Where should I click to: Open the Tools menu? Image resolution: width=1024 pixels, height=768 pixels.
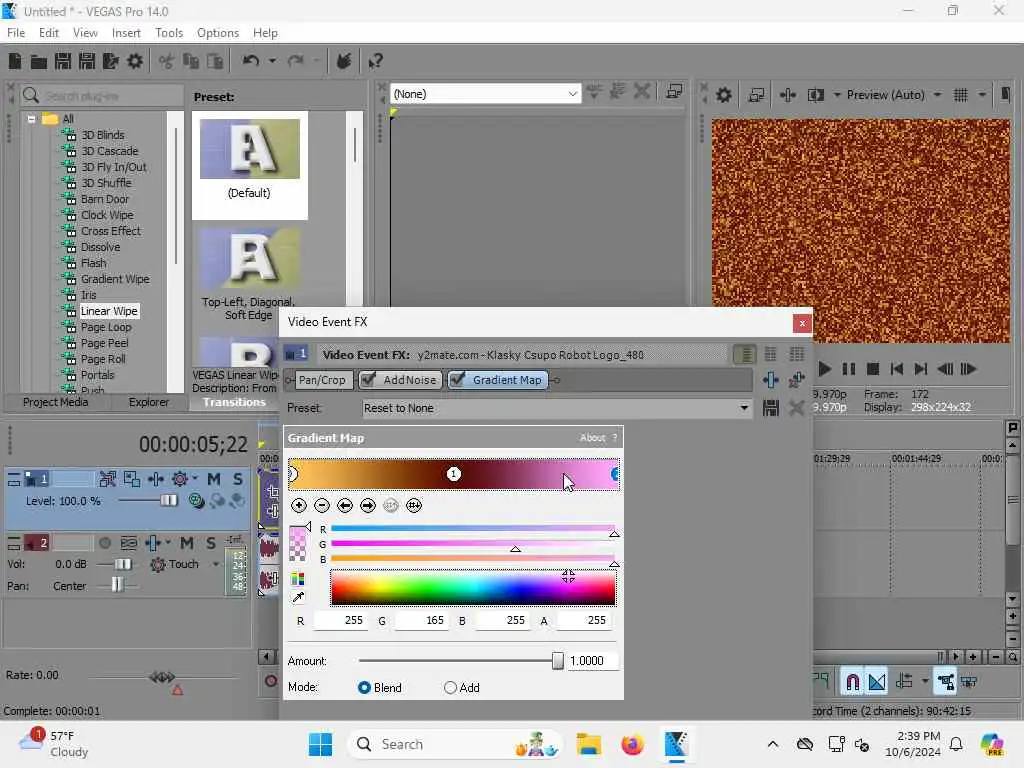coord(169,33)
